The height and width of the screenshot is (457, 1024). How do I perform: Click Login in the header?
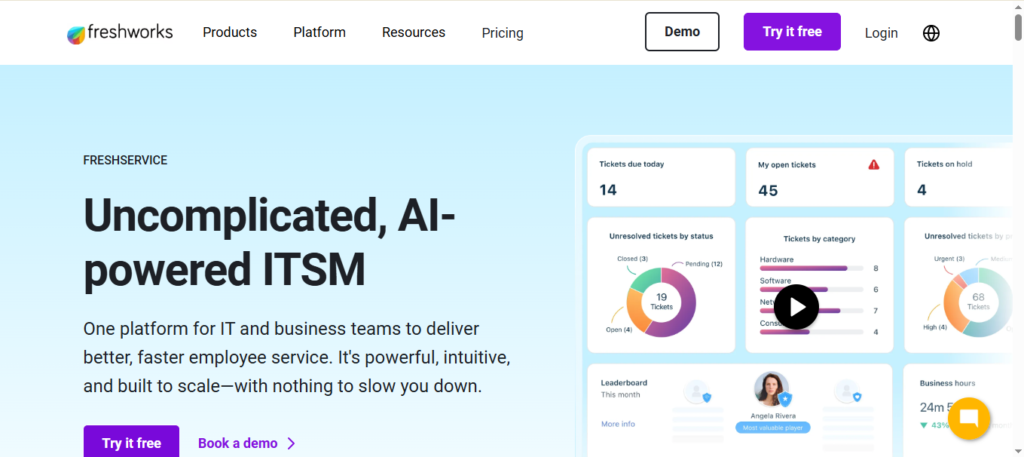(881, 33)
